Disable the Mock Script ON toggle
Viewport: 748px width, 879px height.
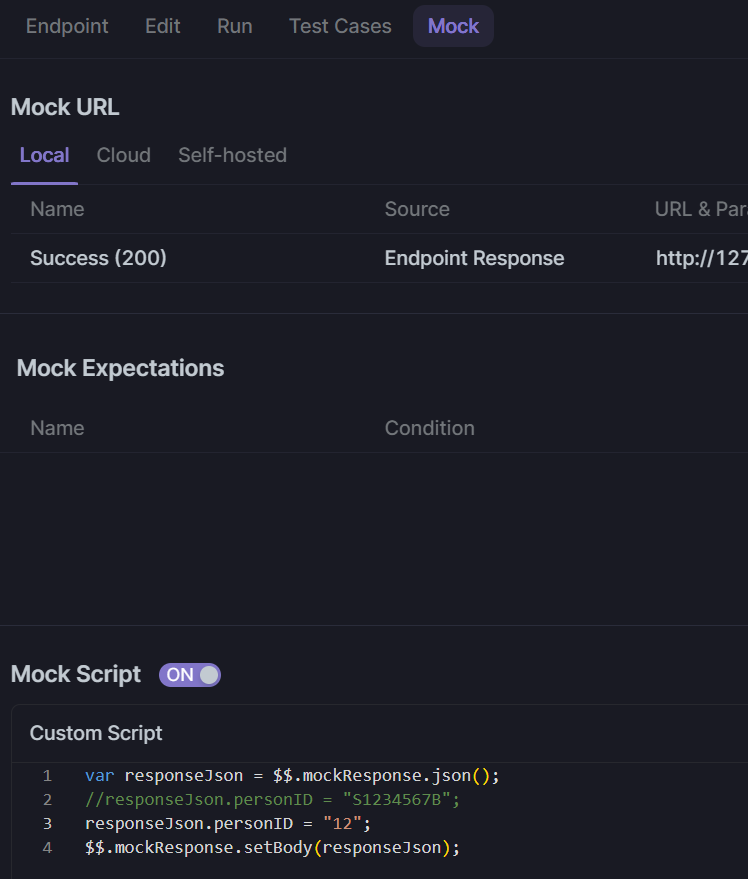[190, 675]
